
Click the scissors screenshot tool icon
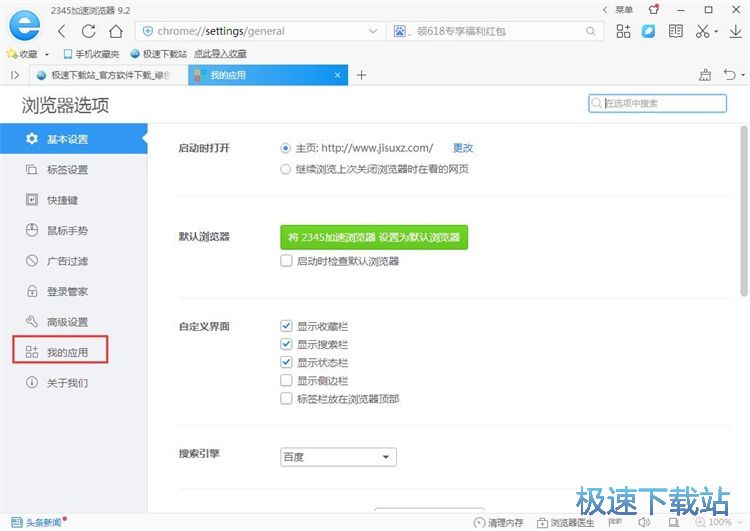(x=702, y=32)
